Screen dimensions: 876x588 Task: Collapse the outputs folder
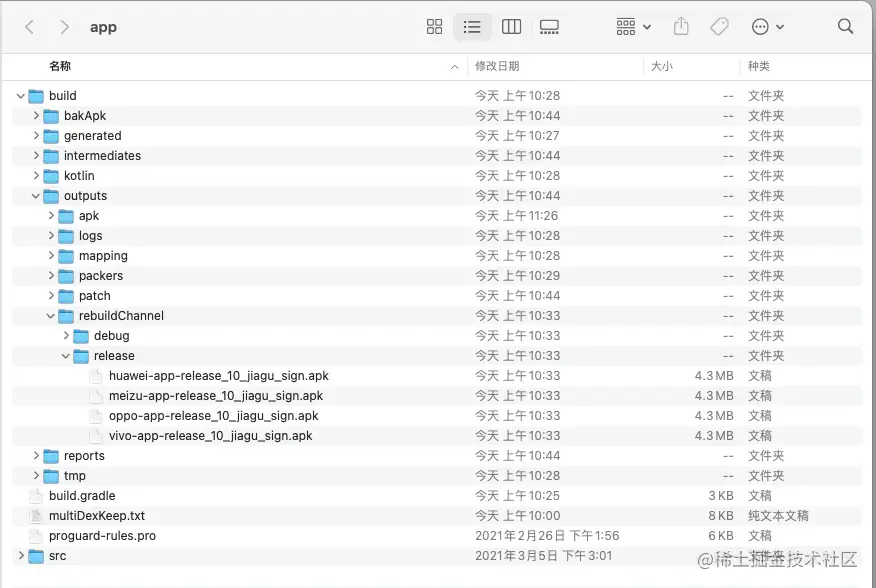coord(36,196)
